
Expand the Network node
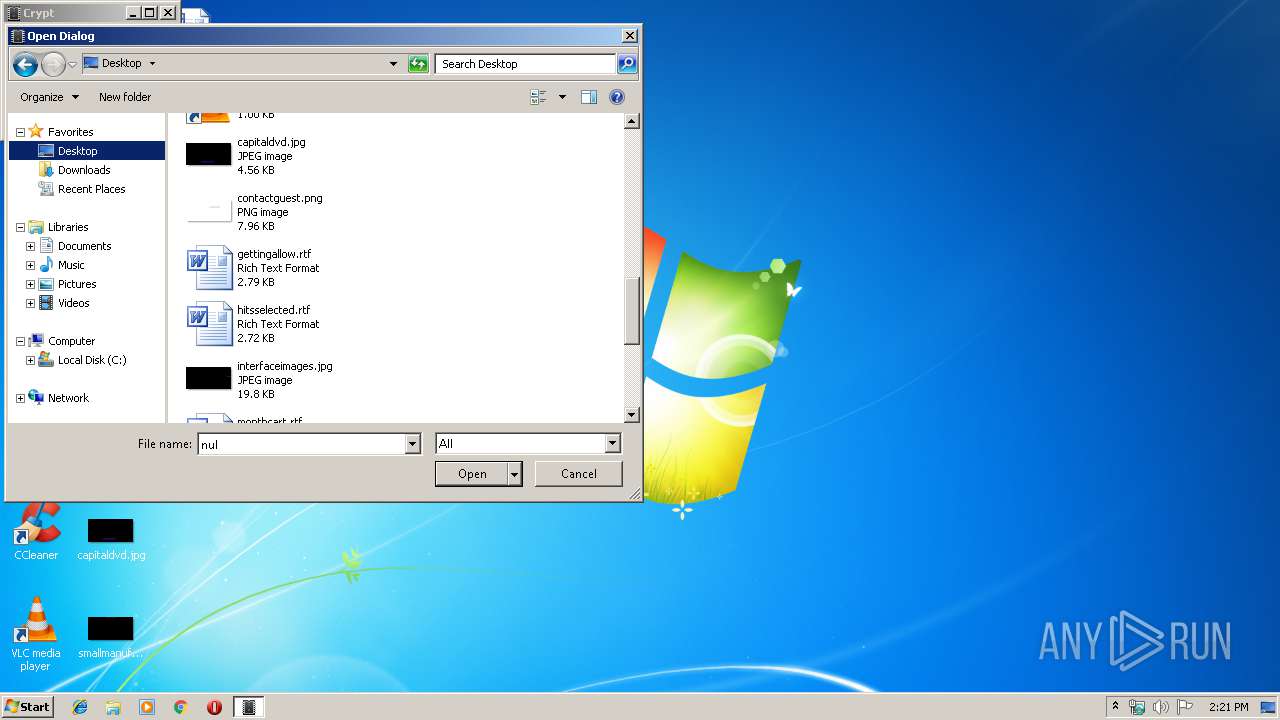20,398
